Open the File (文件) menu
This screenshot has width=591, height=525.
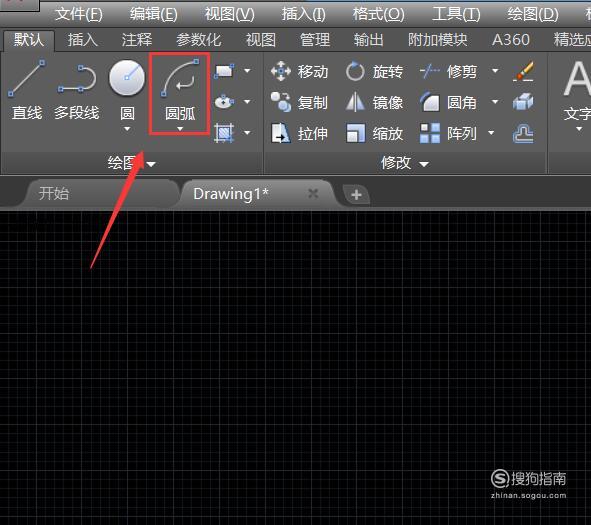79,14
